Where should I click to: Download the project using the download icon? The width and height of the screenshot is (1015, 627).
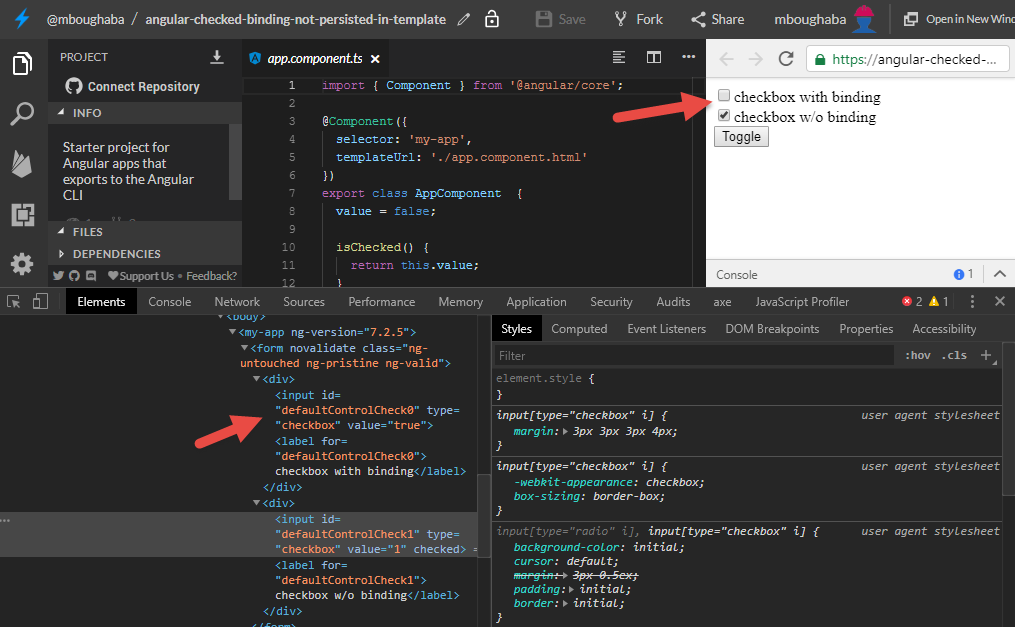point(217,57)
